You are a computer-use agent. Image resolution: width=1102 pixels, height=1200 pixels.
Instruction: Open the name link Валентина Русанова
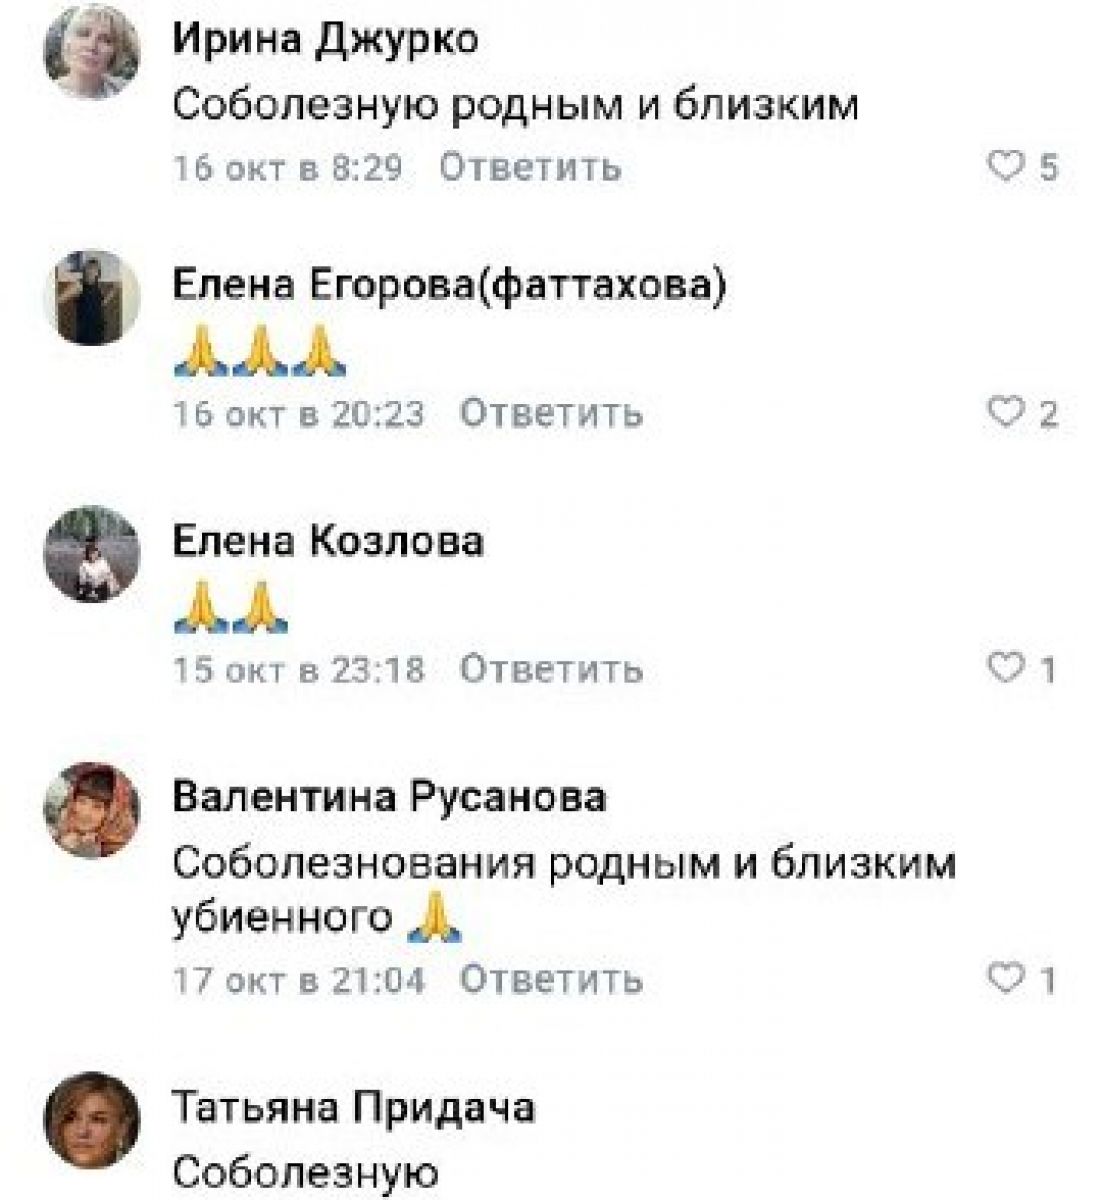389,798
